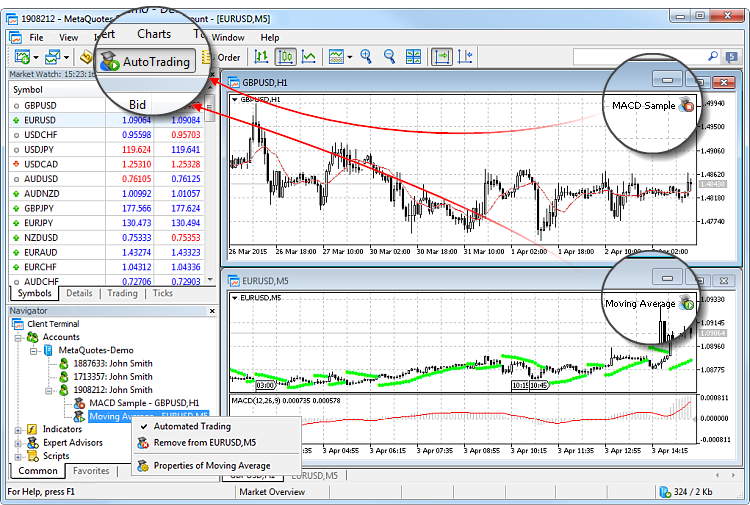Select the USDJPY row in Market Watch
The image size is (750, 505).
click(40, 149)
